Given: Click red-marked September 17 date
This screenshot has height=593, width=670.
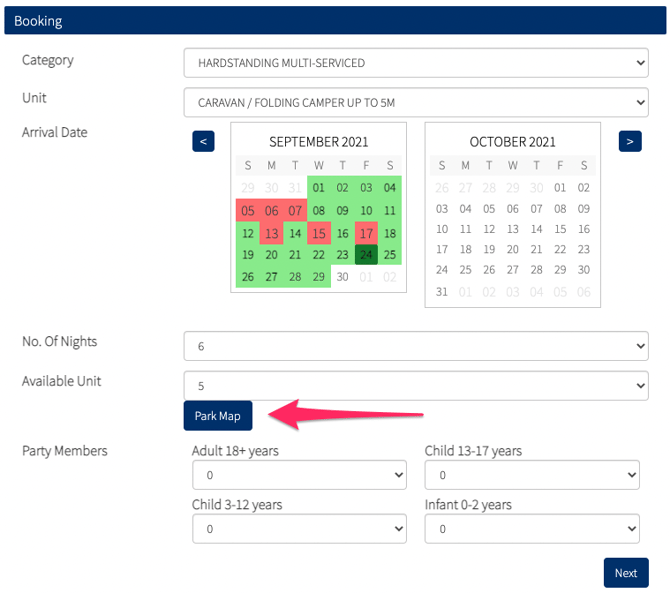Looking at the screenshot, I should pos(366,233).
